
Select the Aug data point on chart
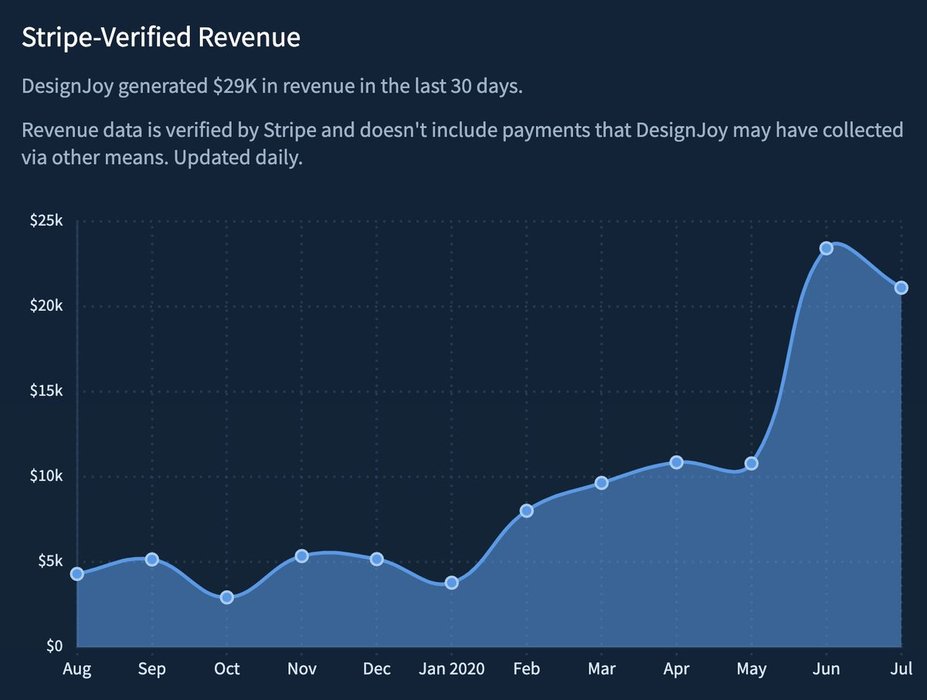click(x=77, y=573)
